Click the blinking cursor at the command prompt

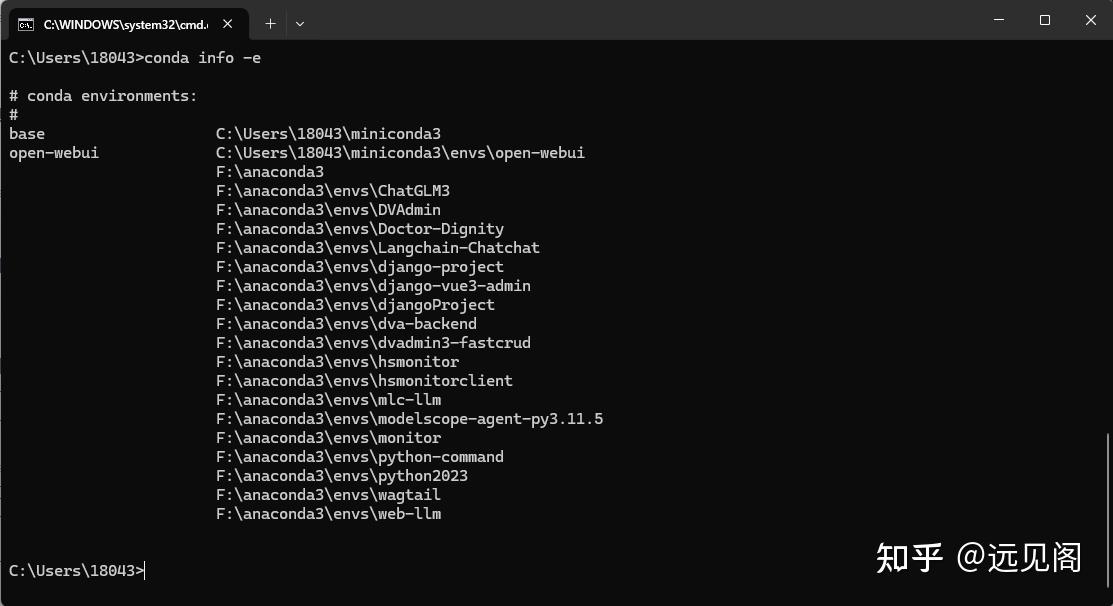144,570
